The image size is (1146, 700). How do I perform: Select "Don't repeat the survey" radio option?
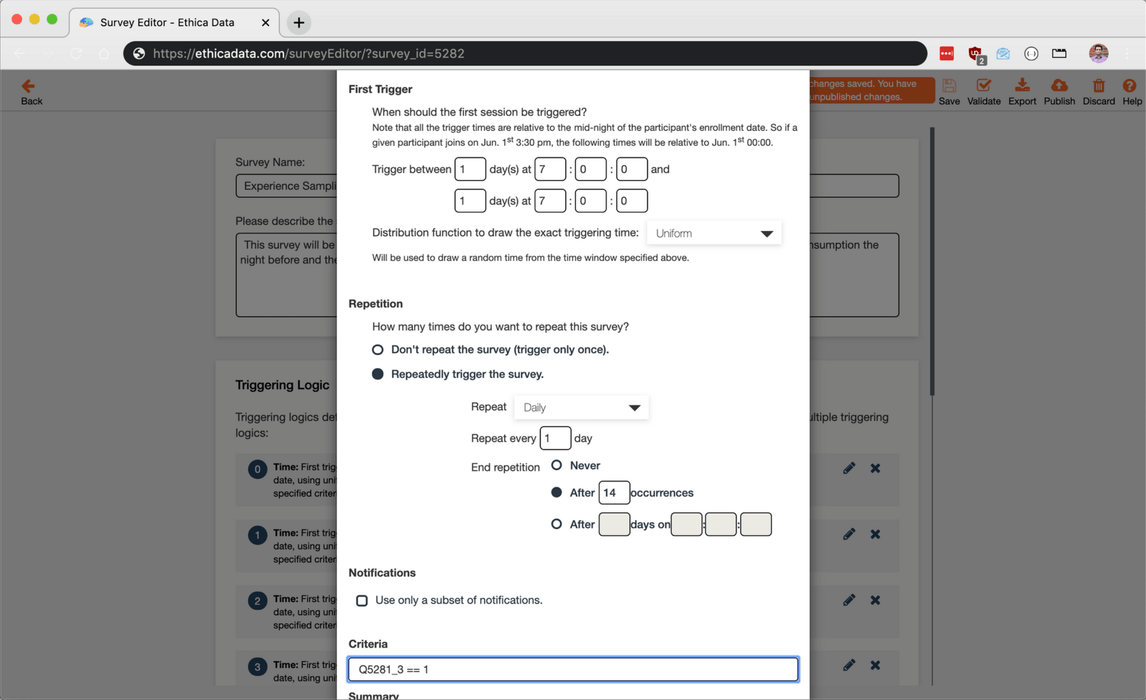point(378,350)
